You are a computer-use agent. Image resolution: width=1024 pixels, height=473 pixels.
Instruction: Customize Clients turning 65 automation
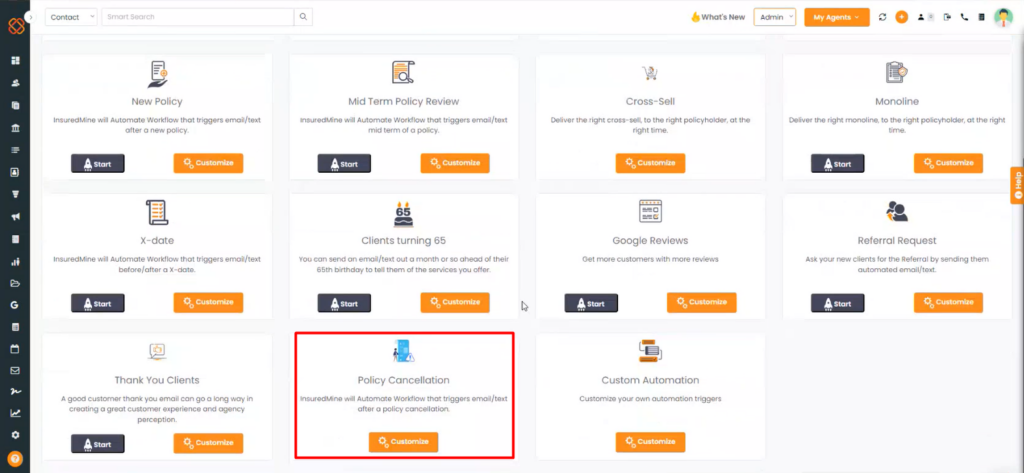pos(455,302)
